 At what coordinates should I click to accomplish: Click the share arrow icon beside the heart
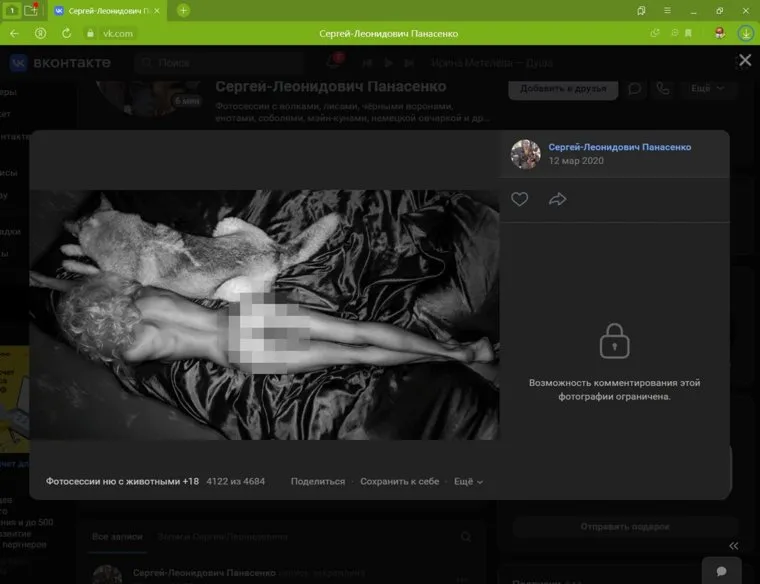click(557, 199)
